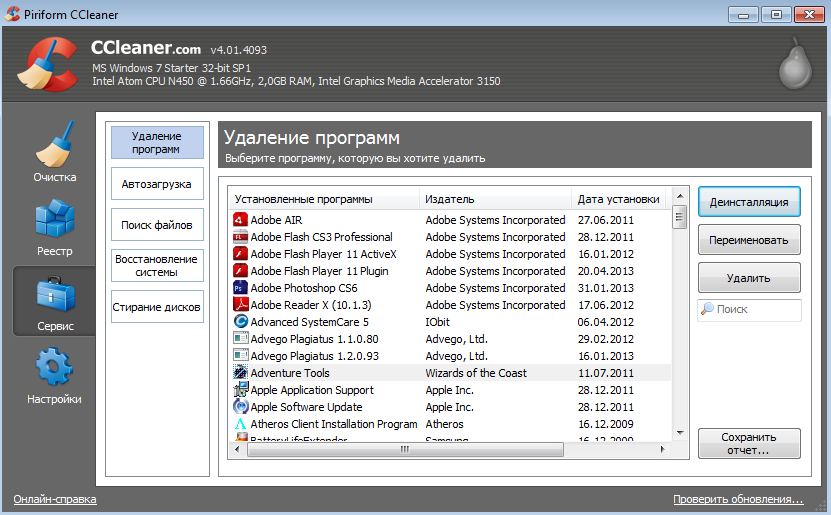Click the Atheros Client Installation Program icon
Screen dimensions: 831x515
241,424
